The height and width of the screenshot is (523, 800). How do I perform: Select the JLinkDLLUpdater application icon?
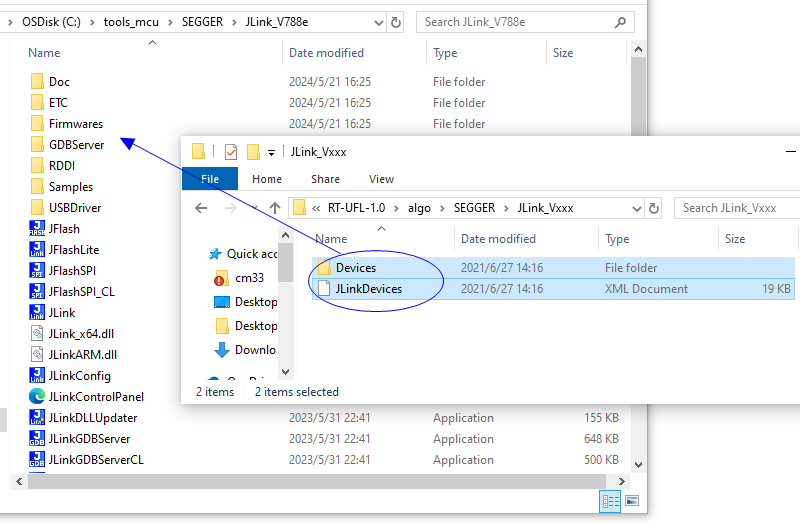(x=37, y=417)
